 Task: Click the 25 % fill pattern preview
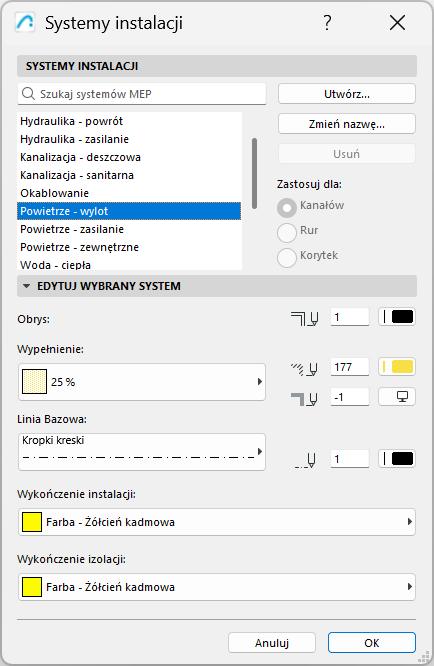(34, 381)
